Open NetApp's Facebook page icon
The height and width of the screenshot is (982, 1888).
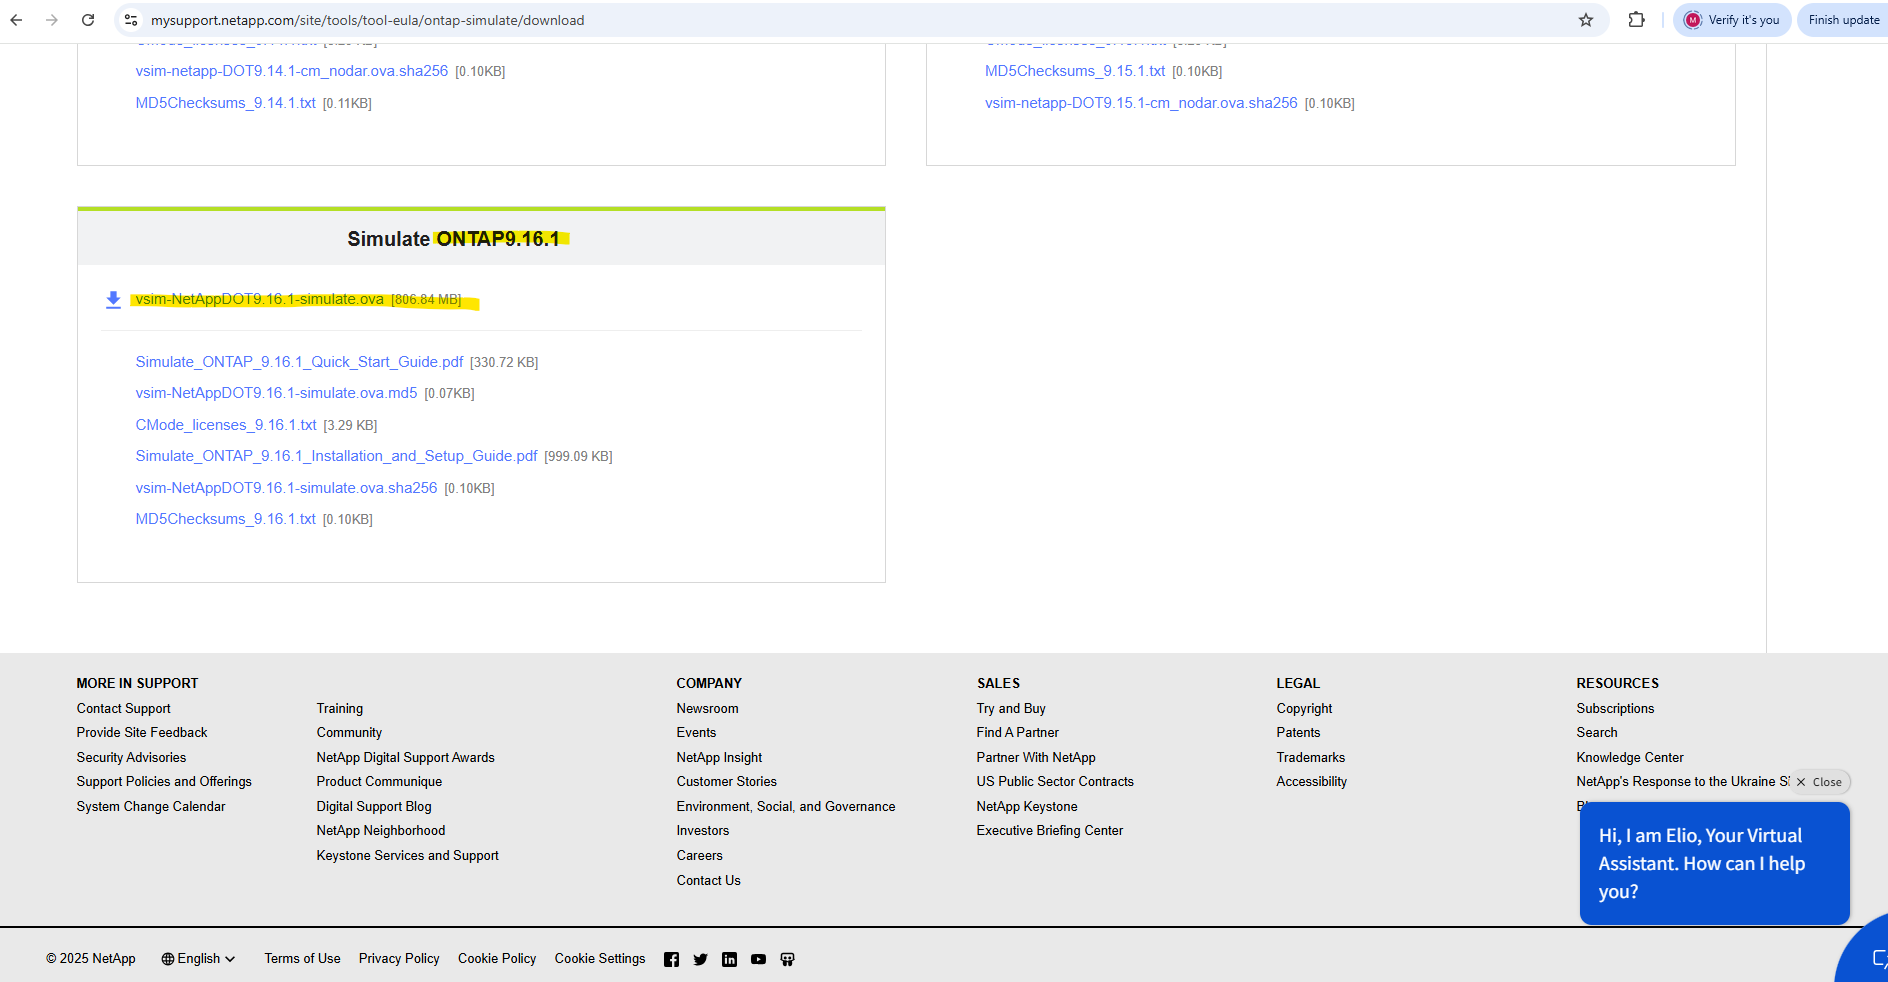click(671, 960)
